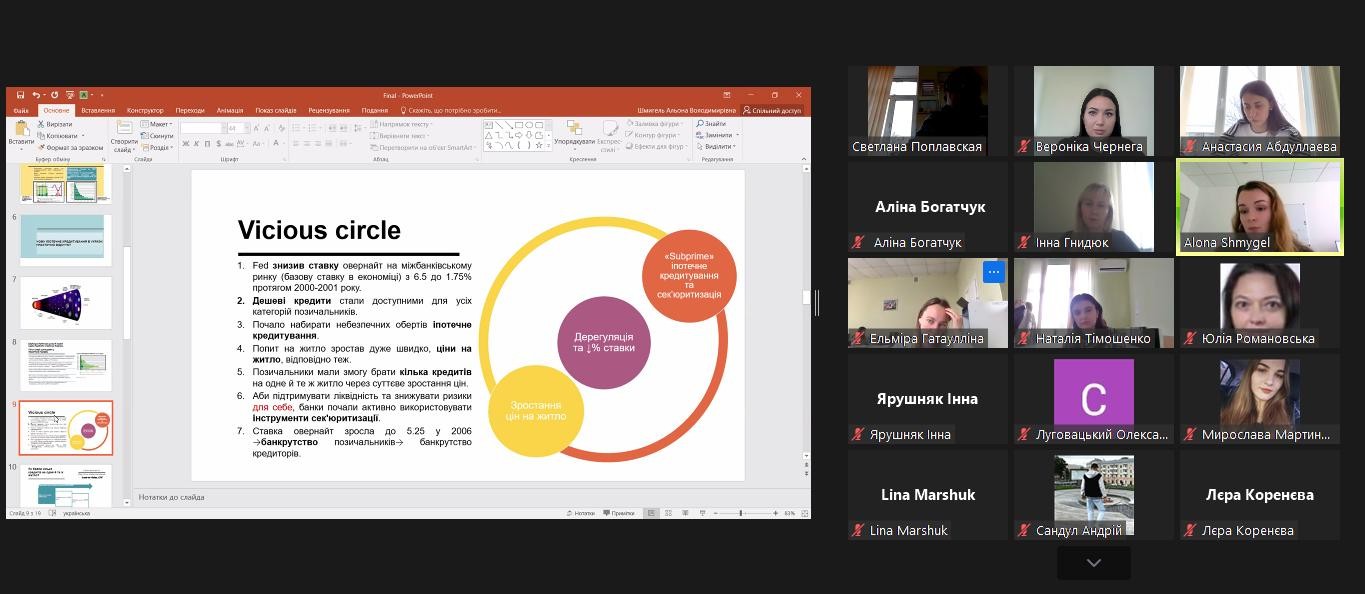Click the New Slide (Створити слайд) icon
The width and height of the screenshot is (1365, 594).
124,129
